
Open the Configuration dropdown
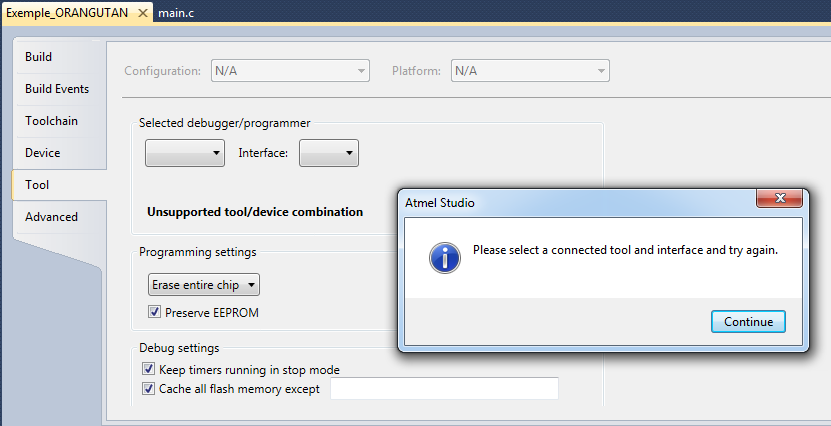pos(289,71)
